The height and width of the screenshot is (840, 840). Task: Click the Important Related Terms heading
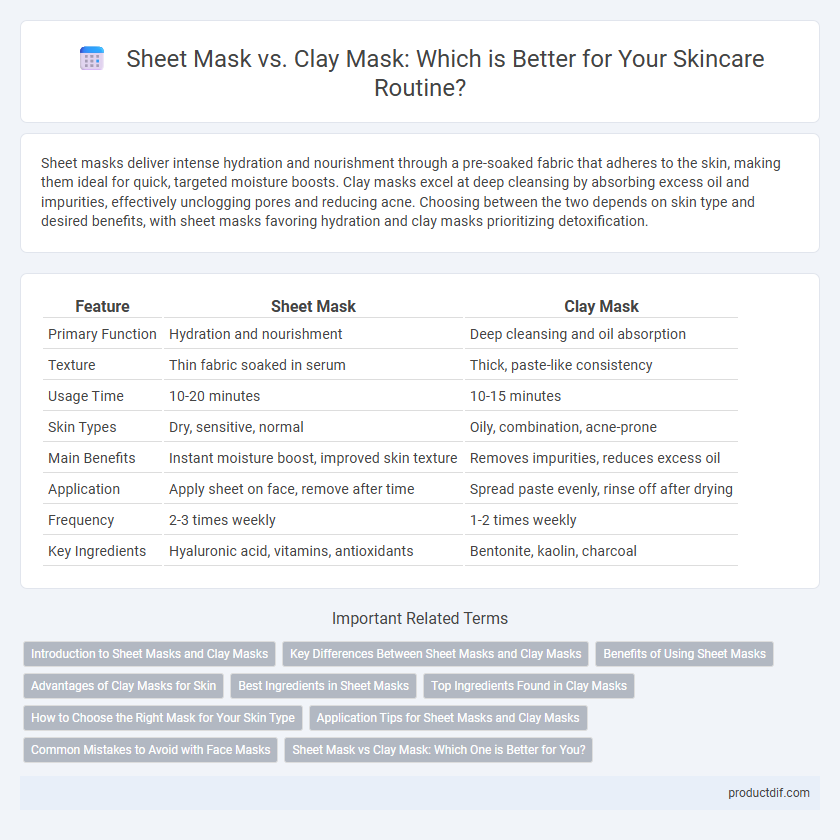tap(420, 618)
